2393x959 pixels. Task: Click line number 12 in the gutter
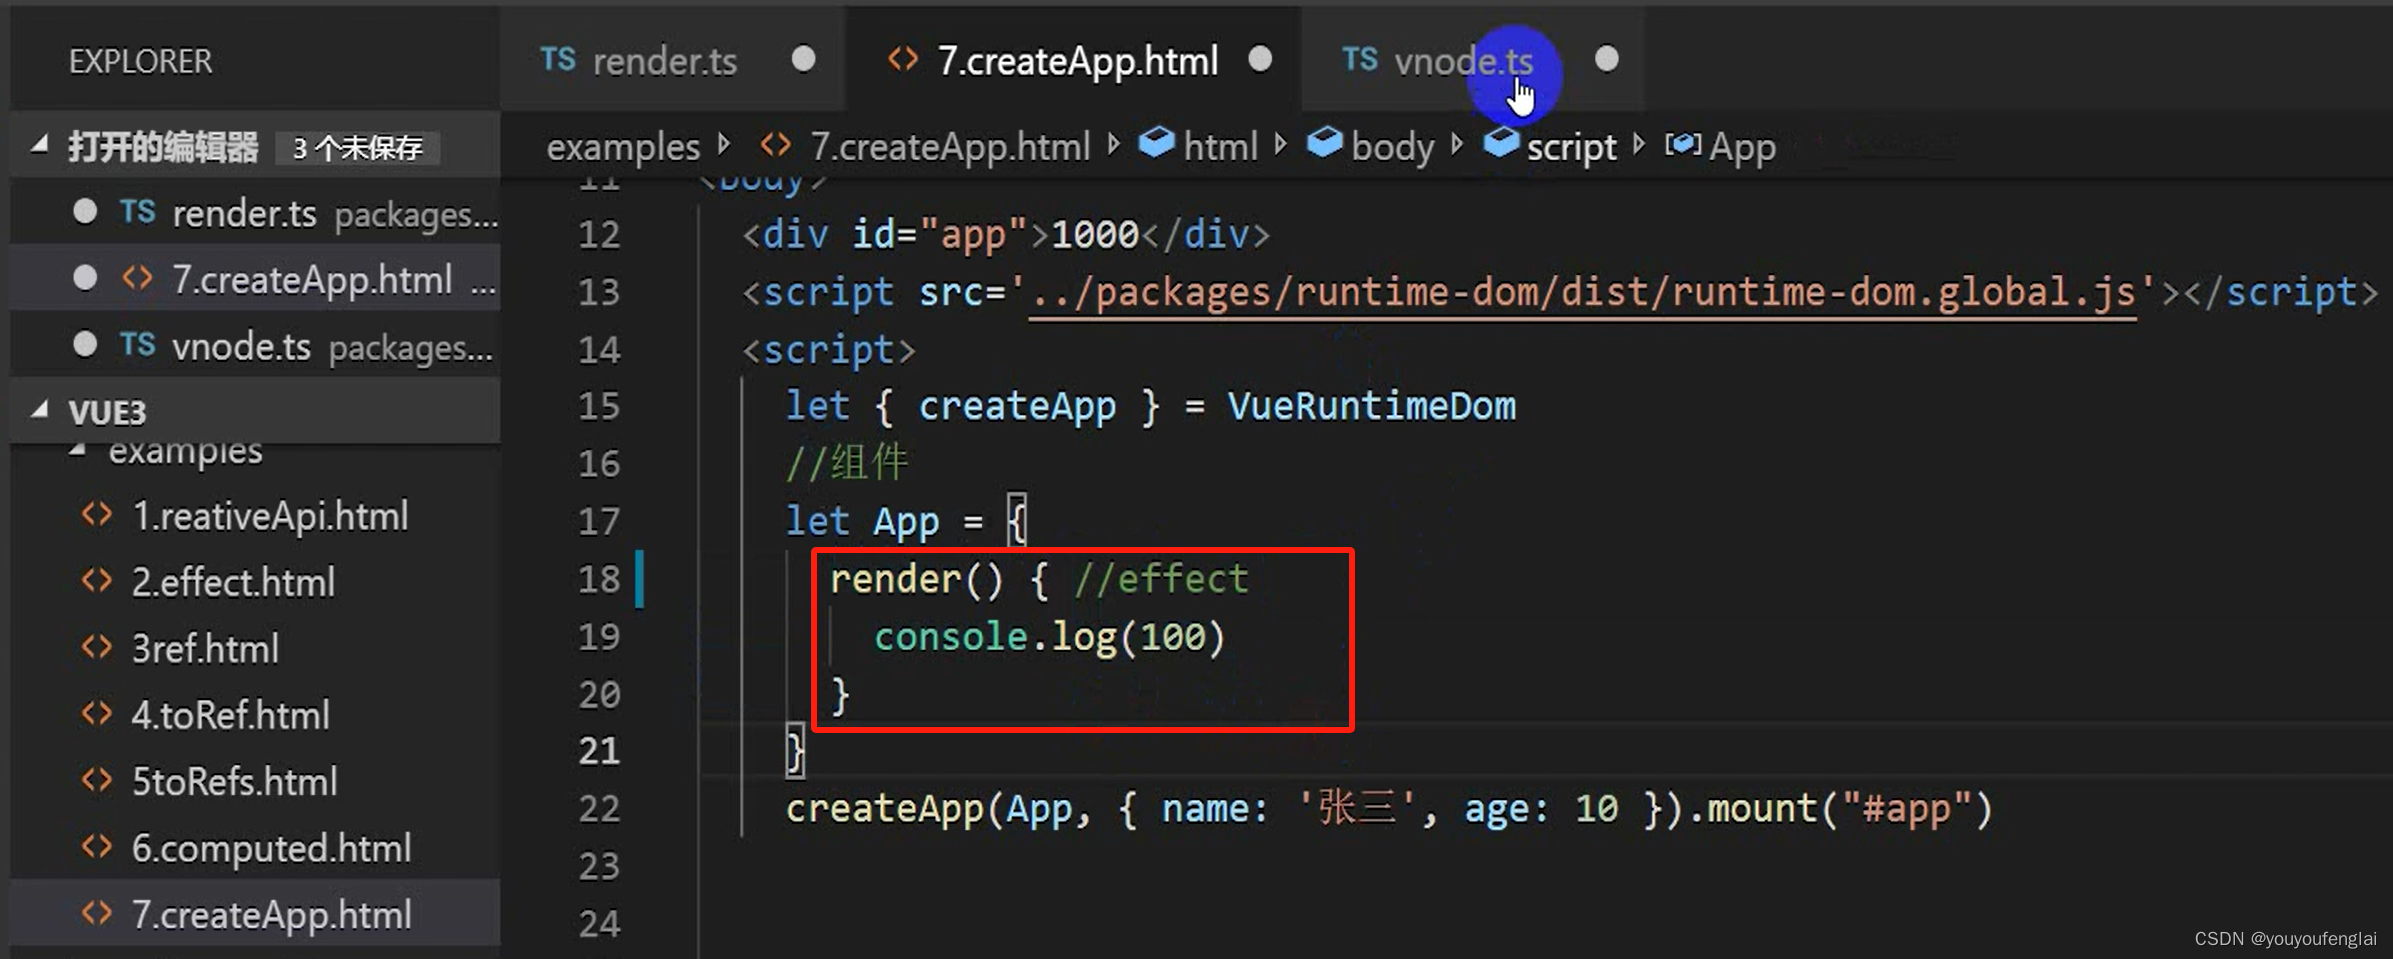tap(599, 235)
